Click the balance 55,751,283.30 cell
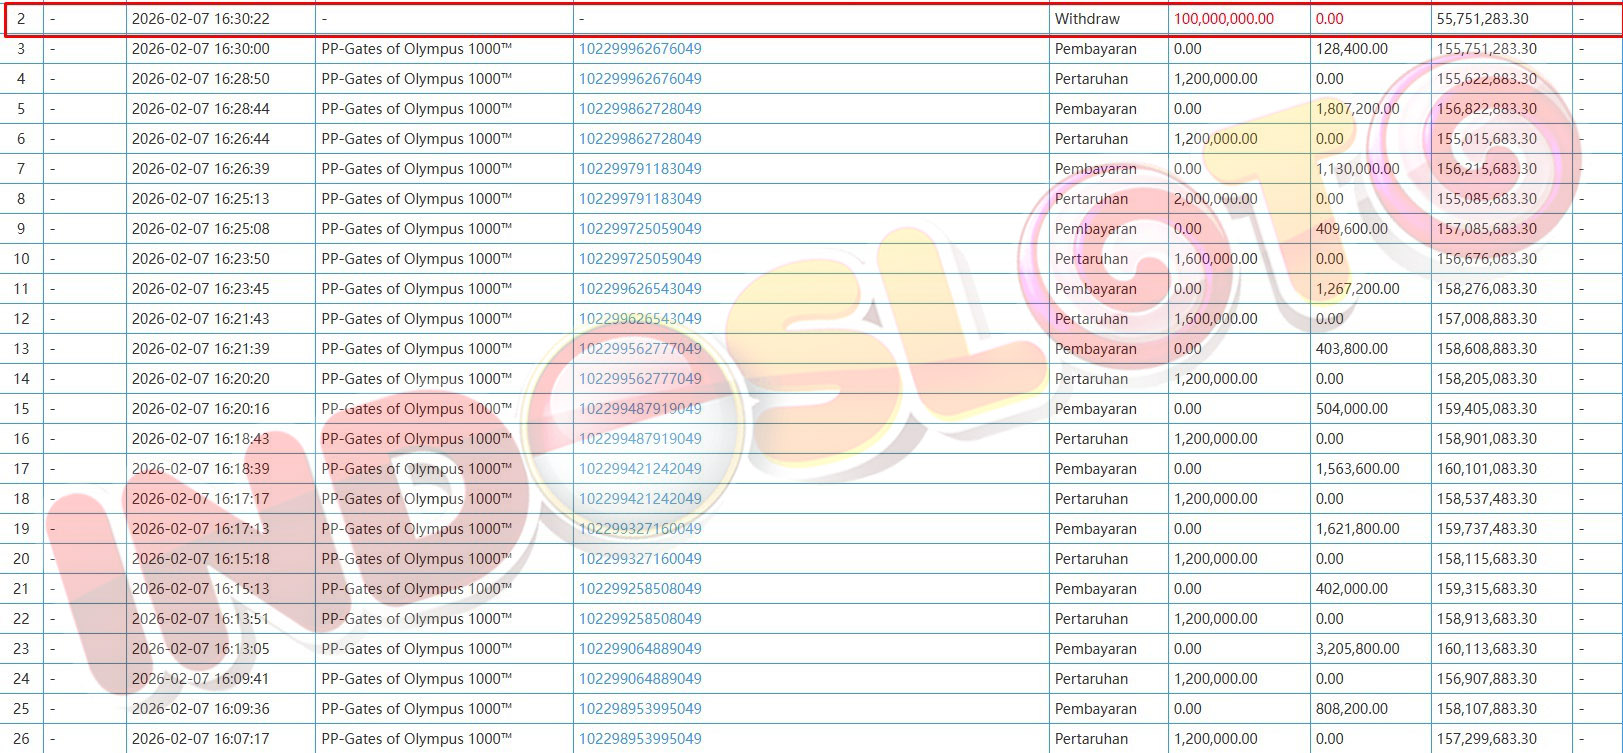 click(1482, 19)
